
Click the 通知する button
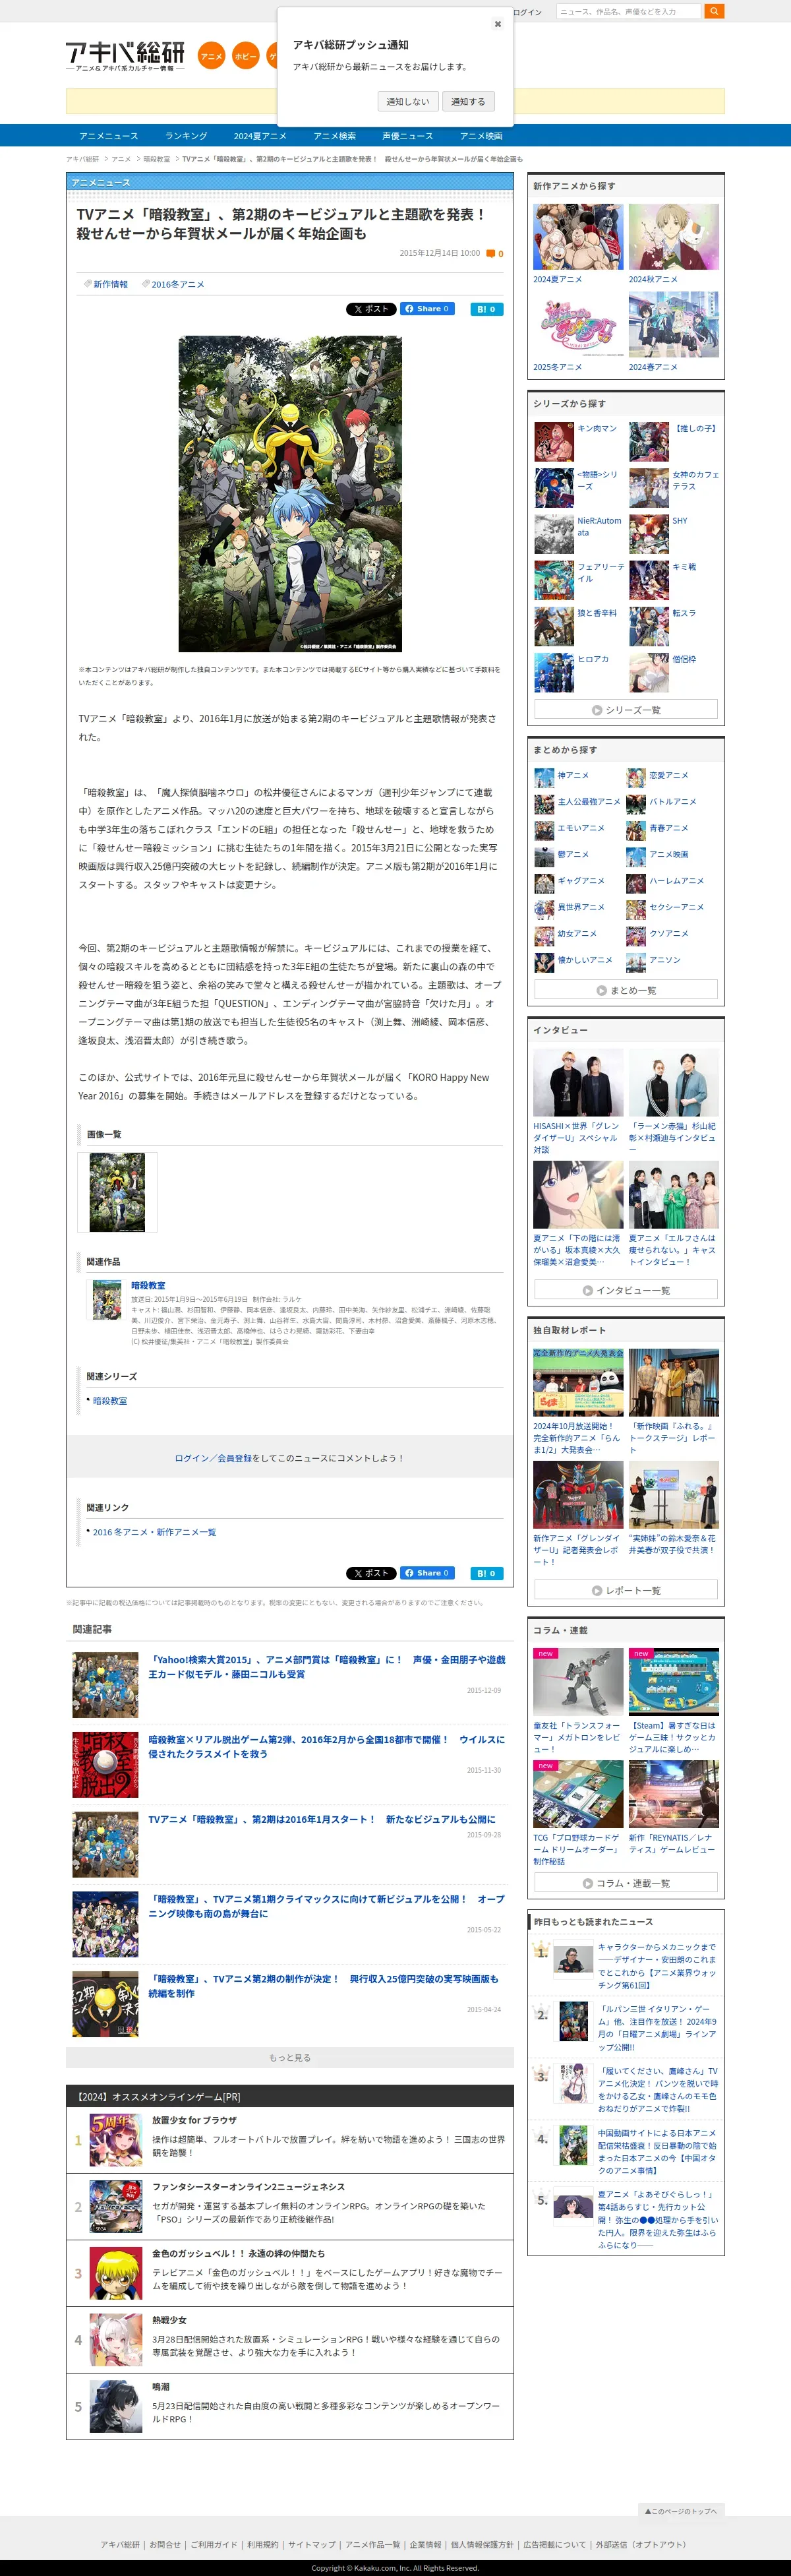click(x=468, y=101)
